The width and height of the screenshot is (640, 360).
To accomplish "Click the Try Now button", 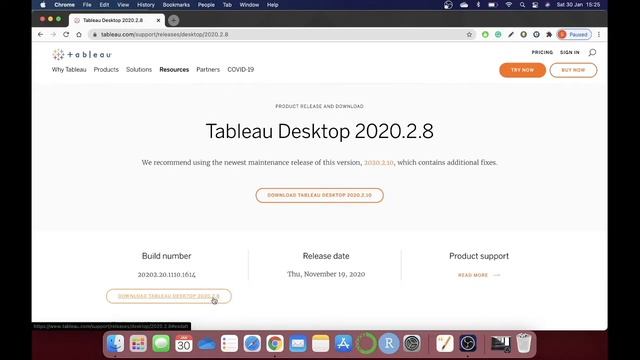I will pos(522,70).
